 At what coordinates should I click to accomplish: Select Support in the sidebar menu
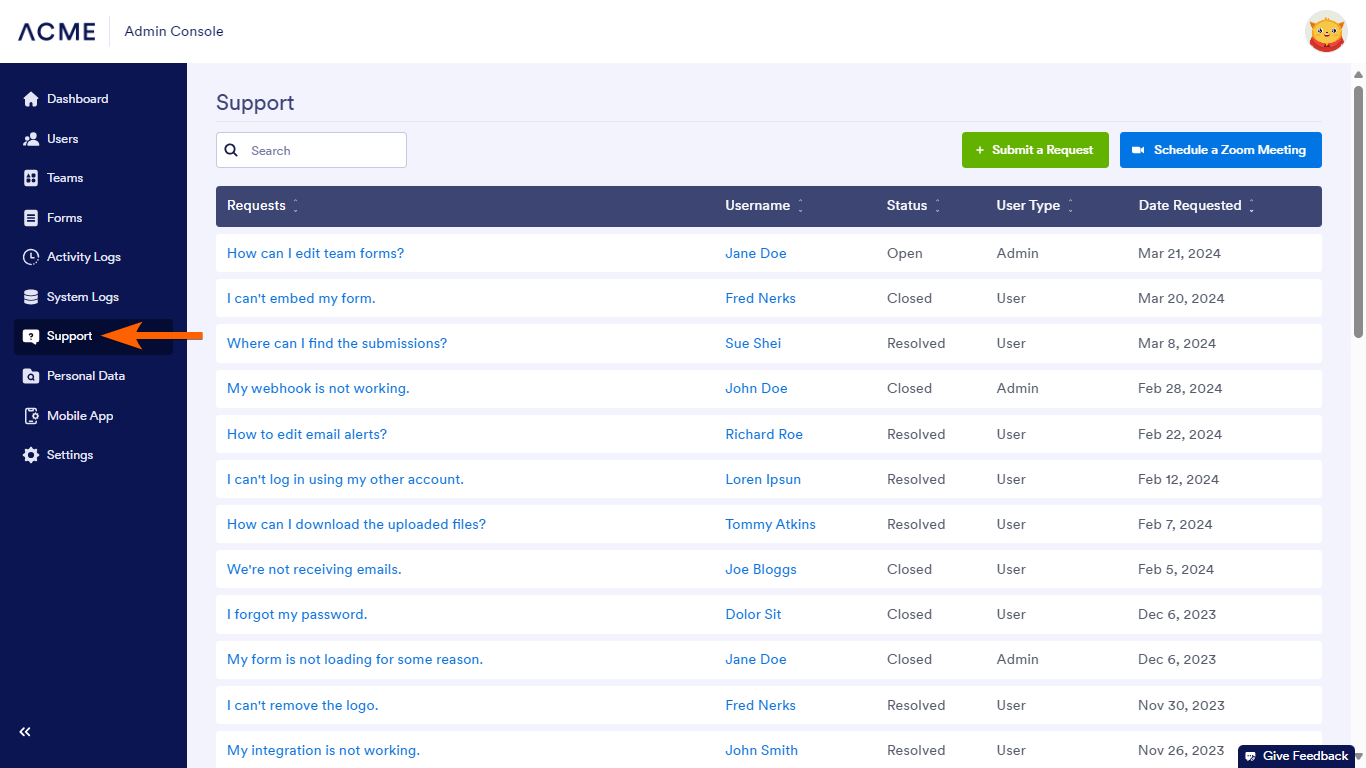pos(69,336)
